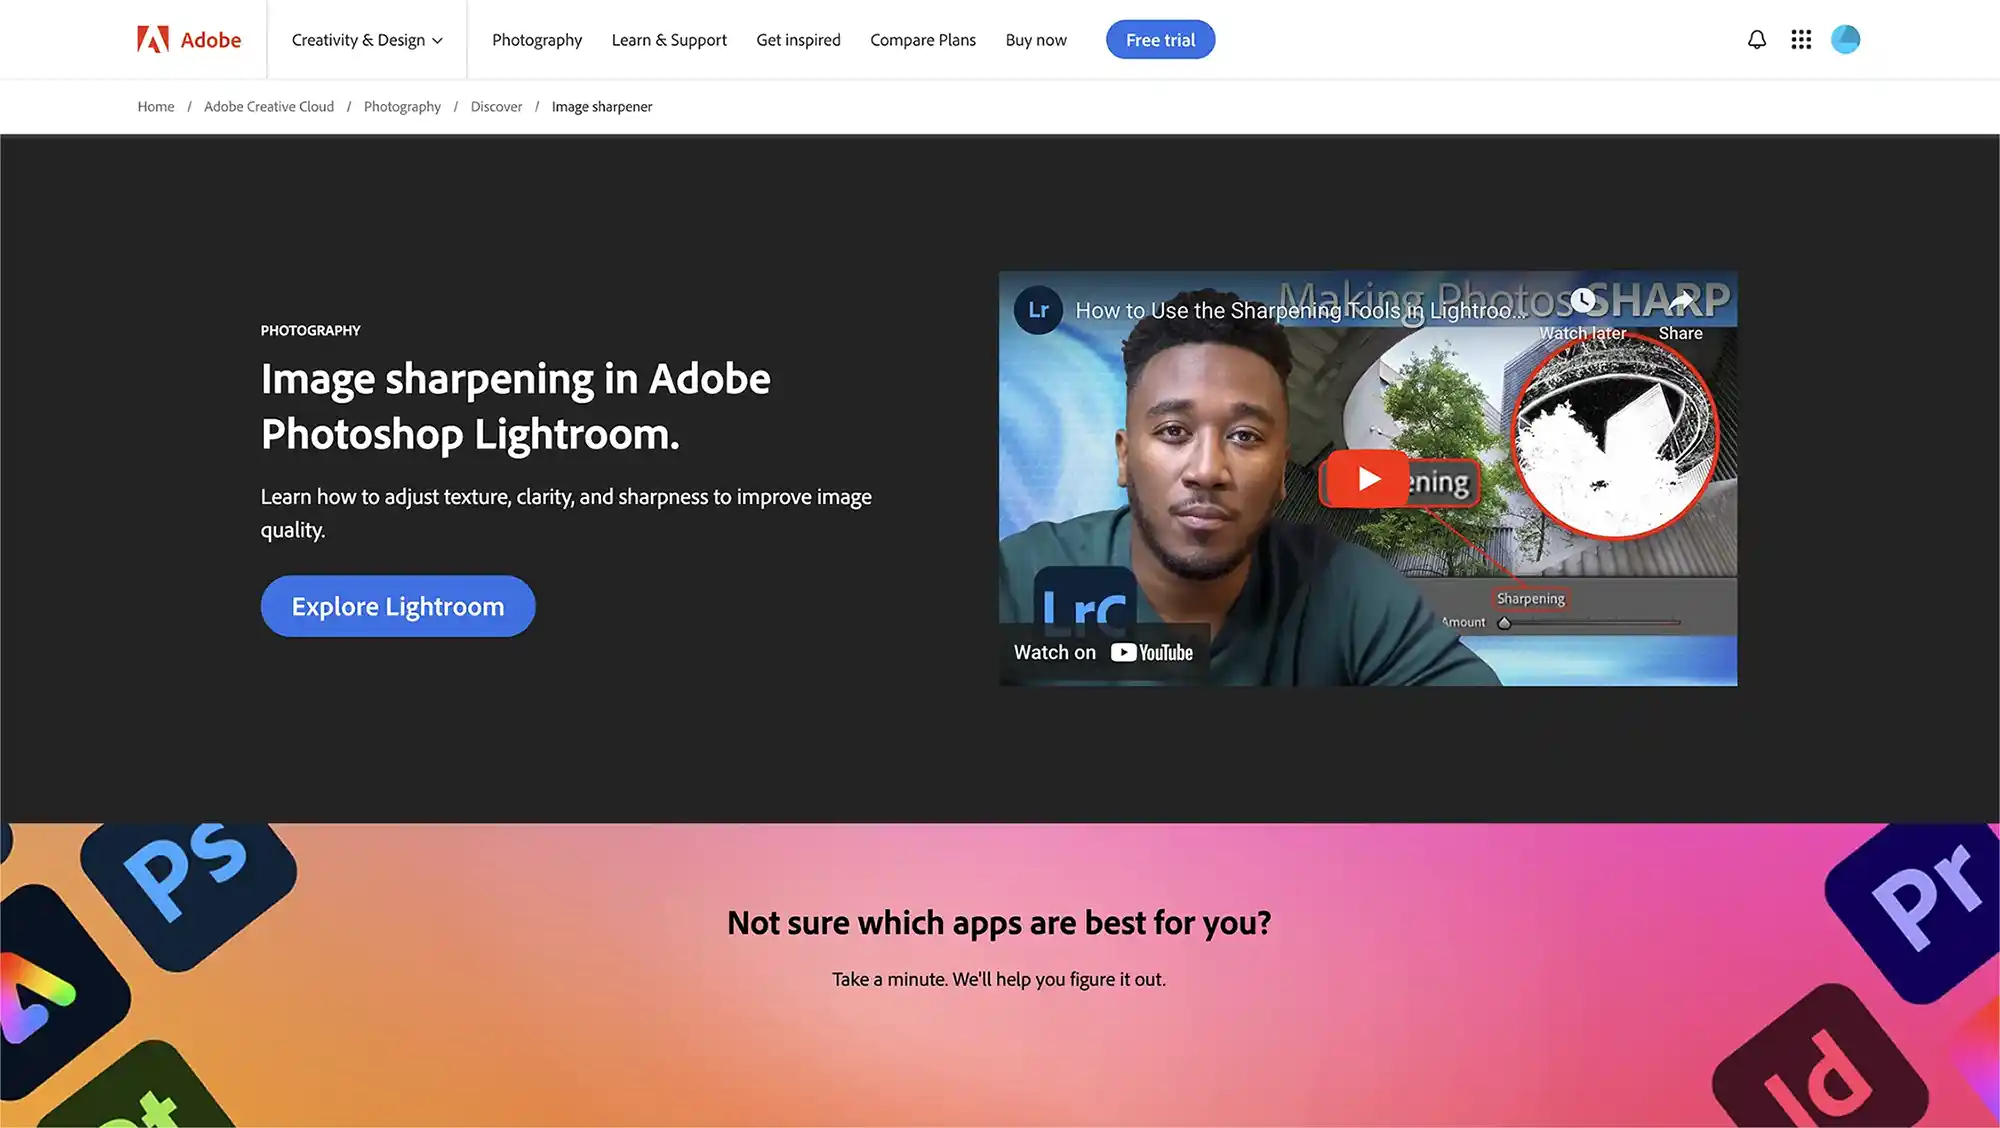Play the YouTube sharpening video

[x=1366, y=479]
